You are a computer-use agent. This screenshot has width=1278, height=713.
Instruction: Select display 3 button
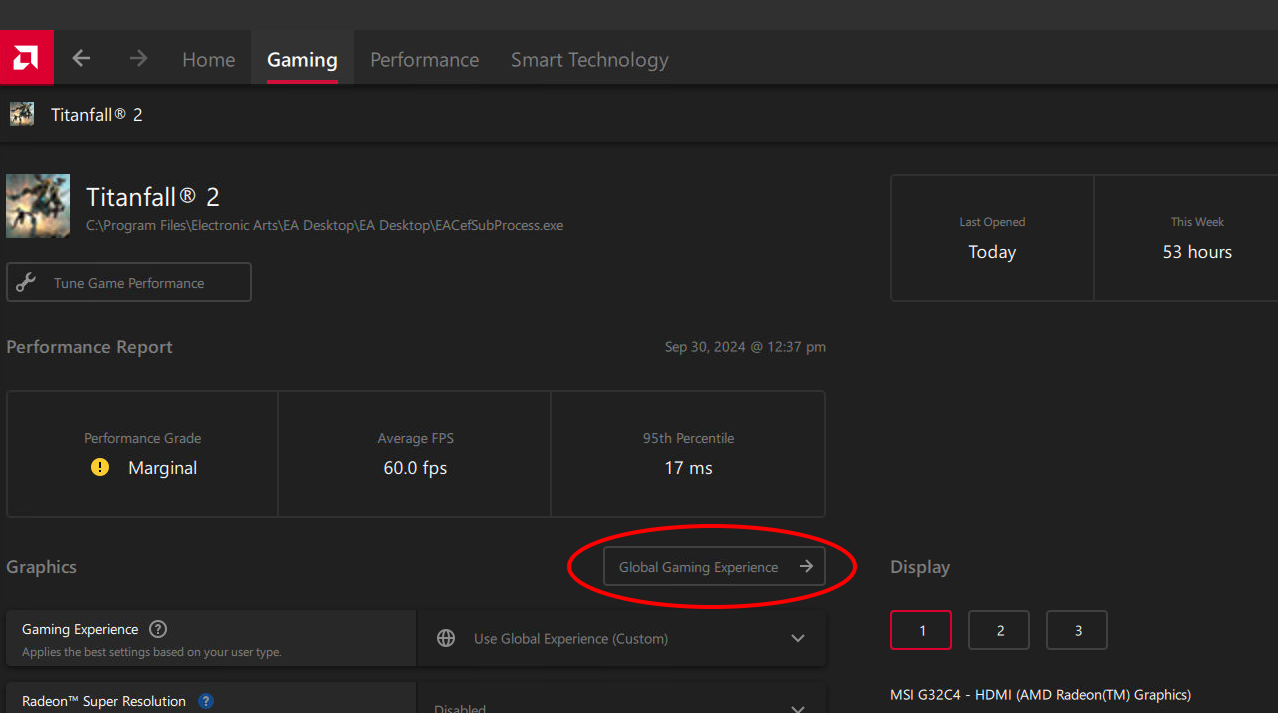(1077, 630)
